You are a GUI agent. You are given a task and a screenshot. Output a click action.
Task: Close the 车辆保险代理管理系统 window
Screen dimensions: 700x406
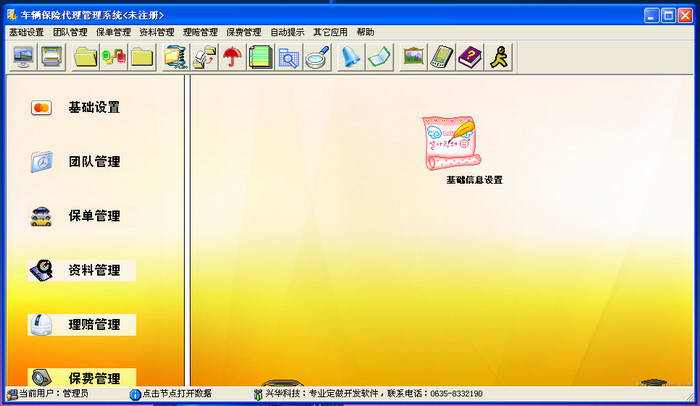coord(685,16)
